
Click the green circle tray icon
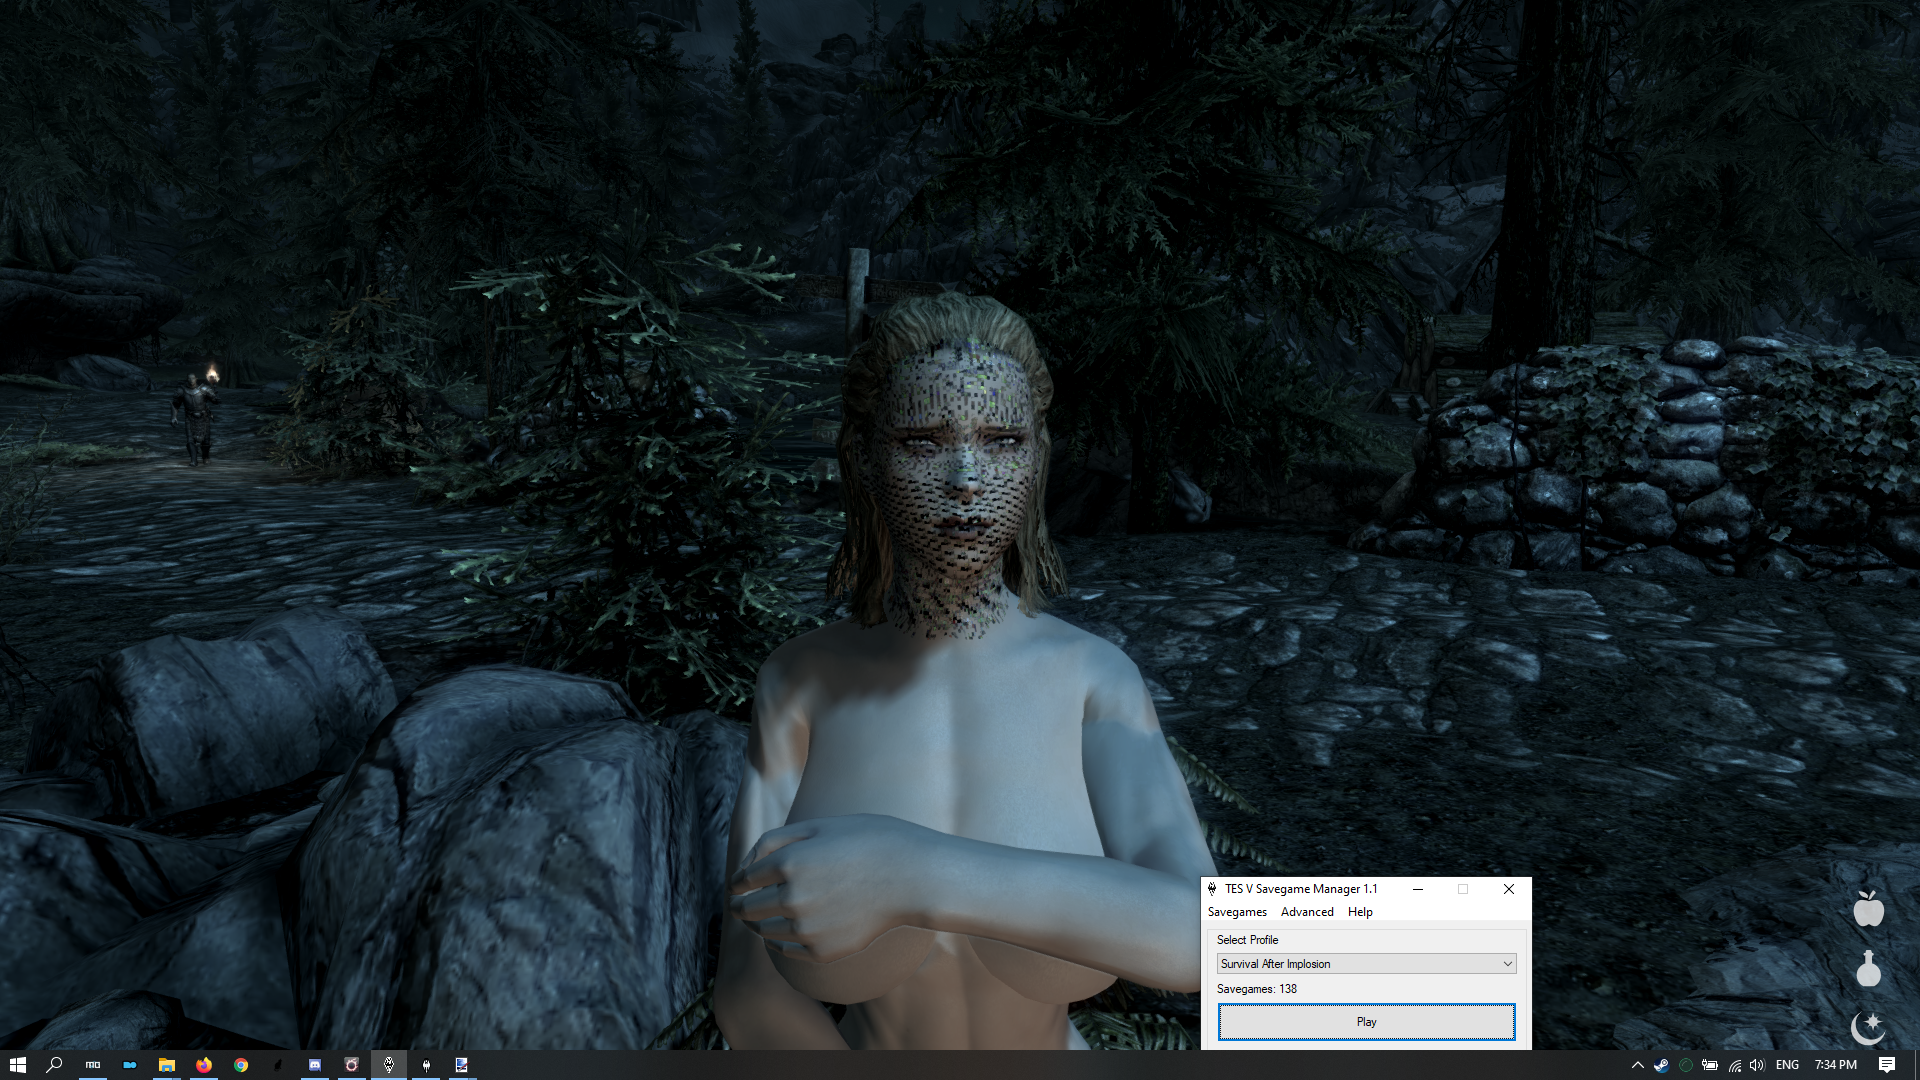pos(1686,1065)
